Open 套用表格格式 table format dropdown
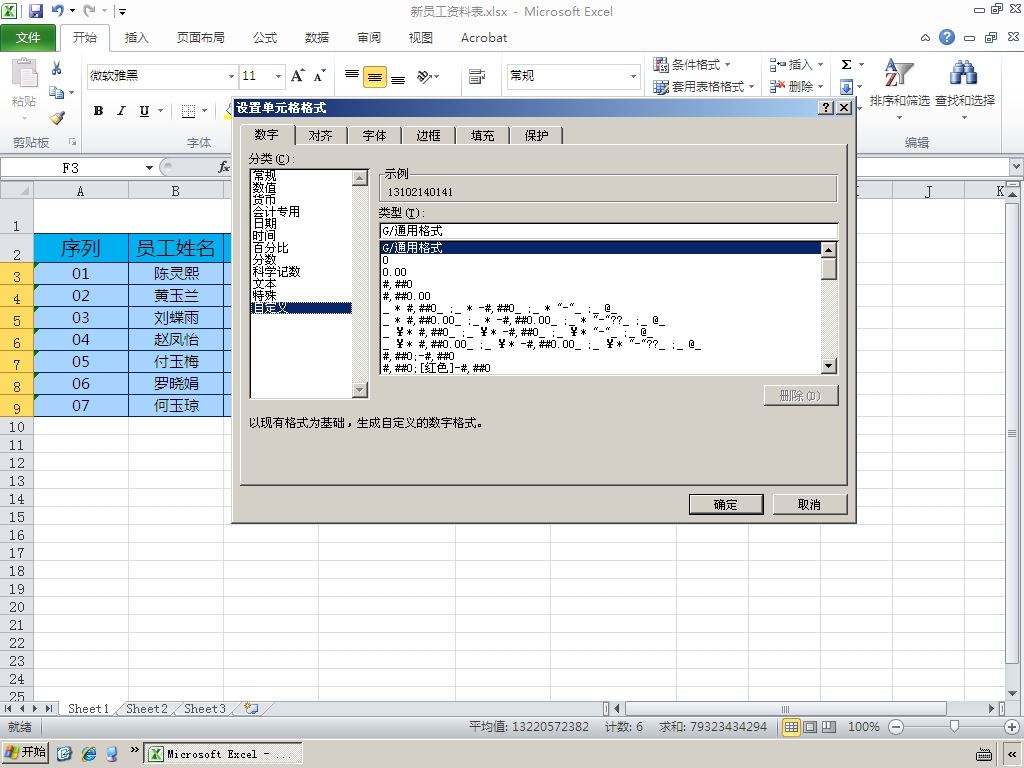Image resolution: width=1024 pixels, height=768 pixels. pyautogui.click(x=704, y=86)
